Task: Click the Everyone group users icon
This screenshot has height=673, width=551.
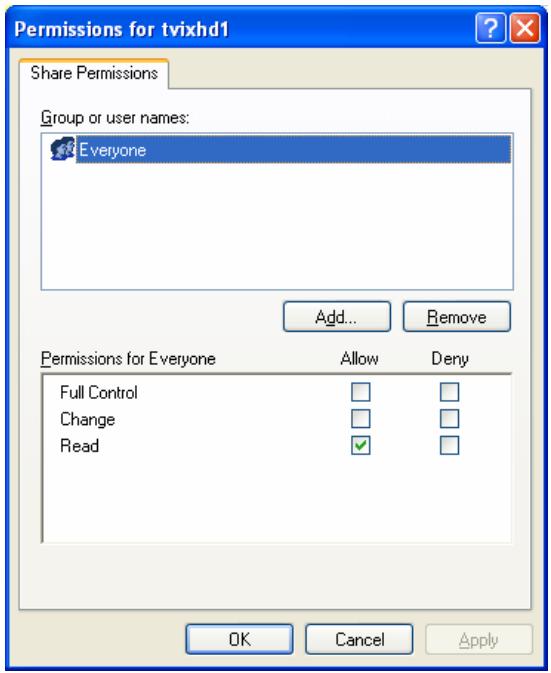Action: click(63, 149)
